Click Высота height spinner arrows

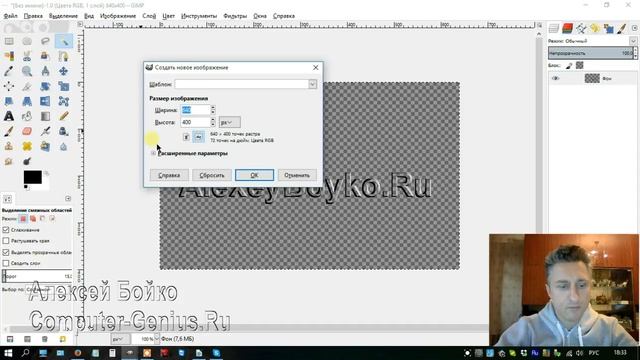213,122
